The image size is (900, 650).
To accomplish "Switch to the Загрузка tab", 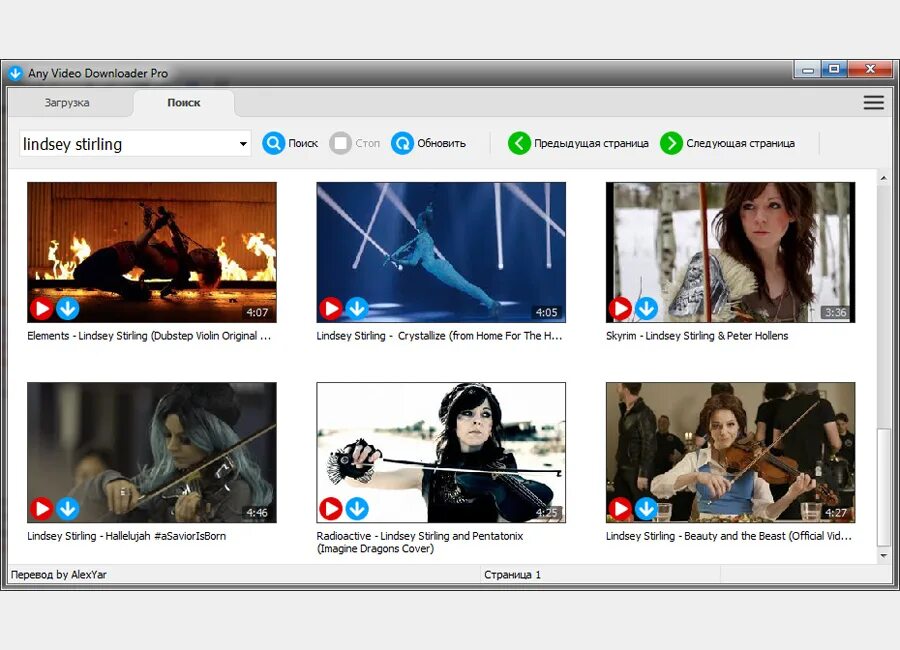I will (67, 103).
